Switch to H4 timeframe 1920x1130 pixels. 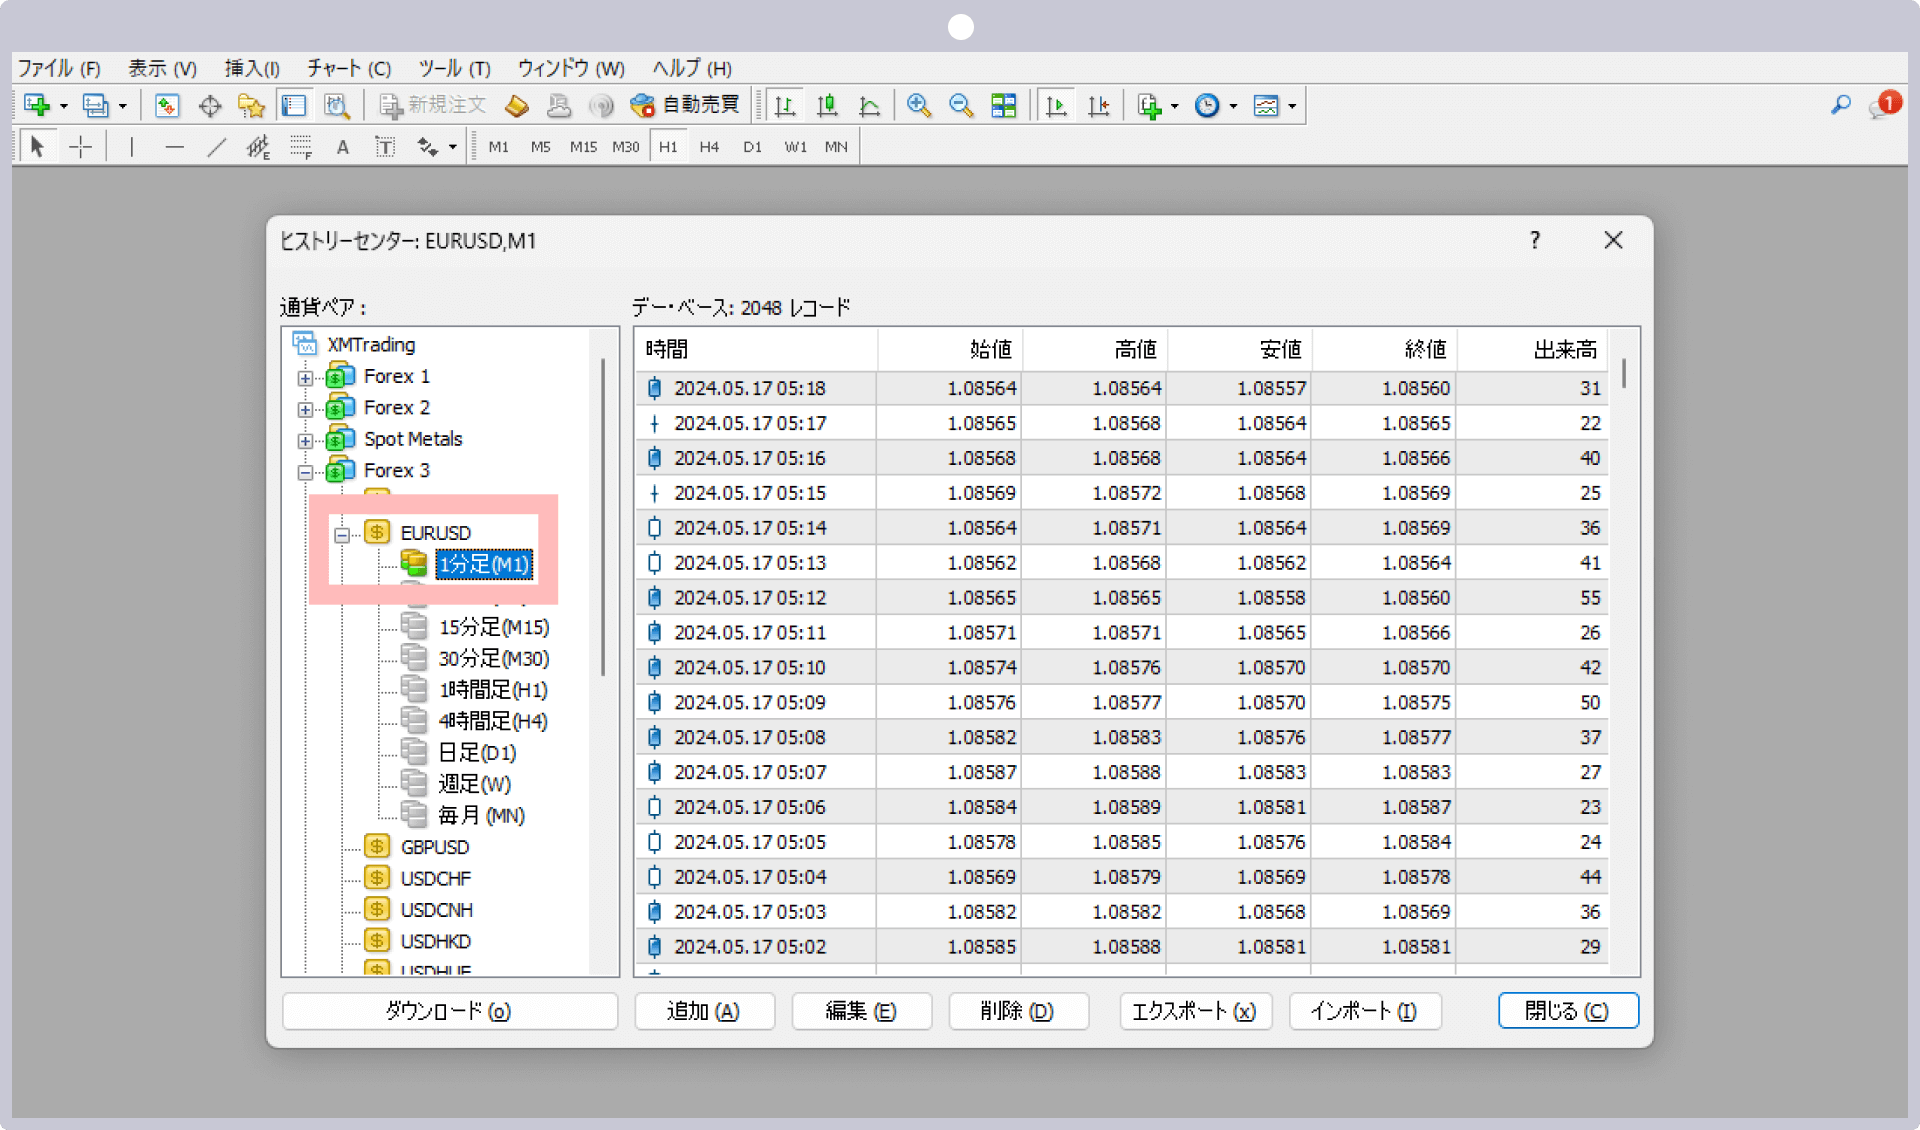click(709, 147)
